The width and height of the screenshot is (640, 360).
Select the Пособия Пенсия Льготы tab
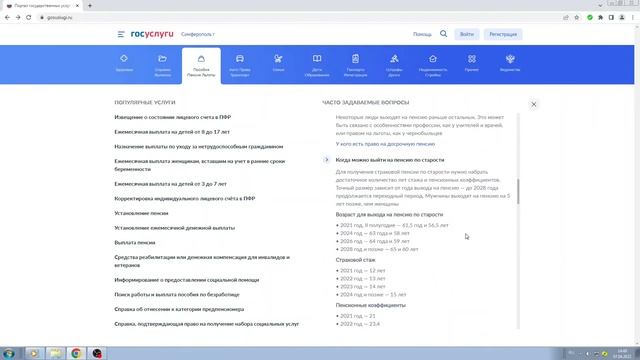coord(201,66)
